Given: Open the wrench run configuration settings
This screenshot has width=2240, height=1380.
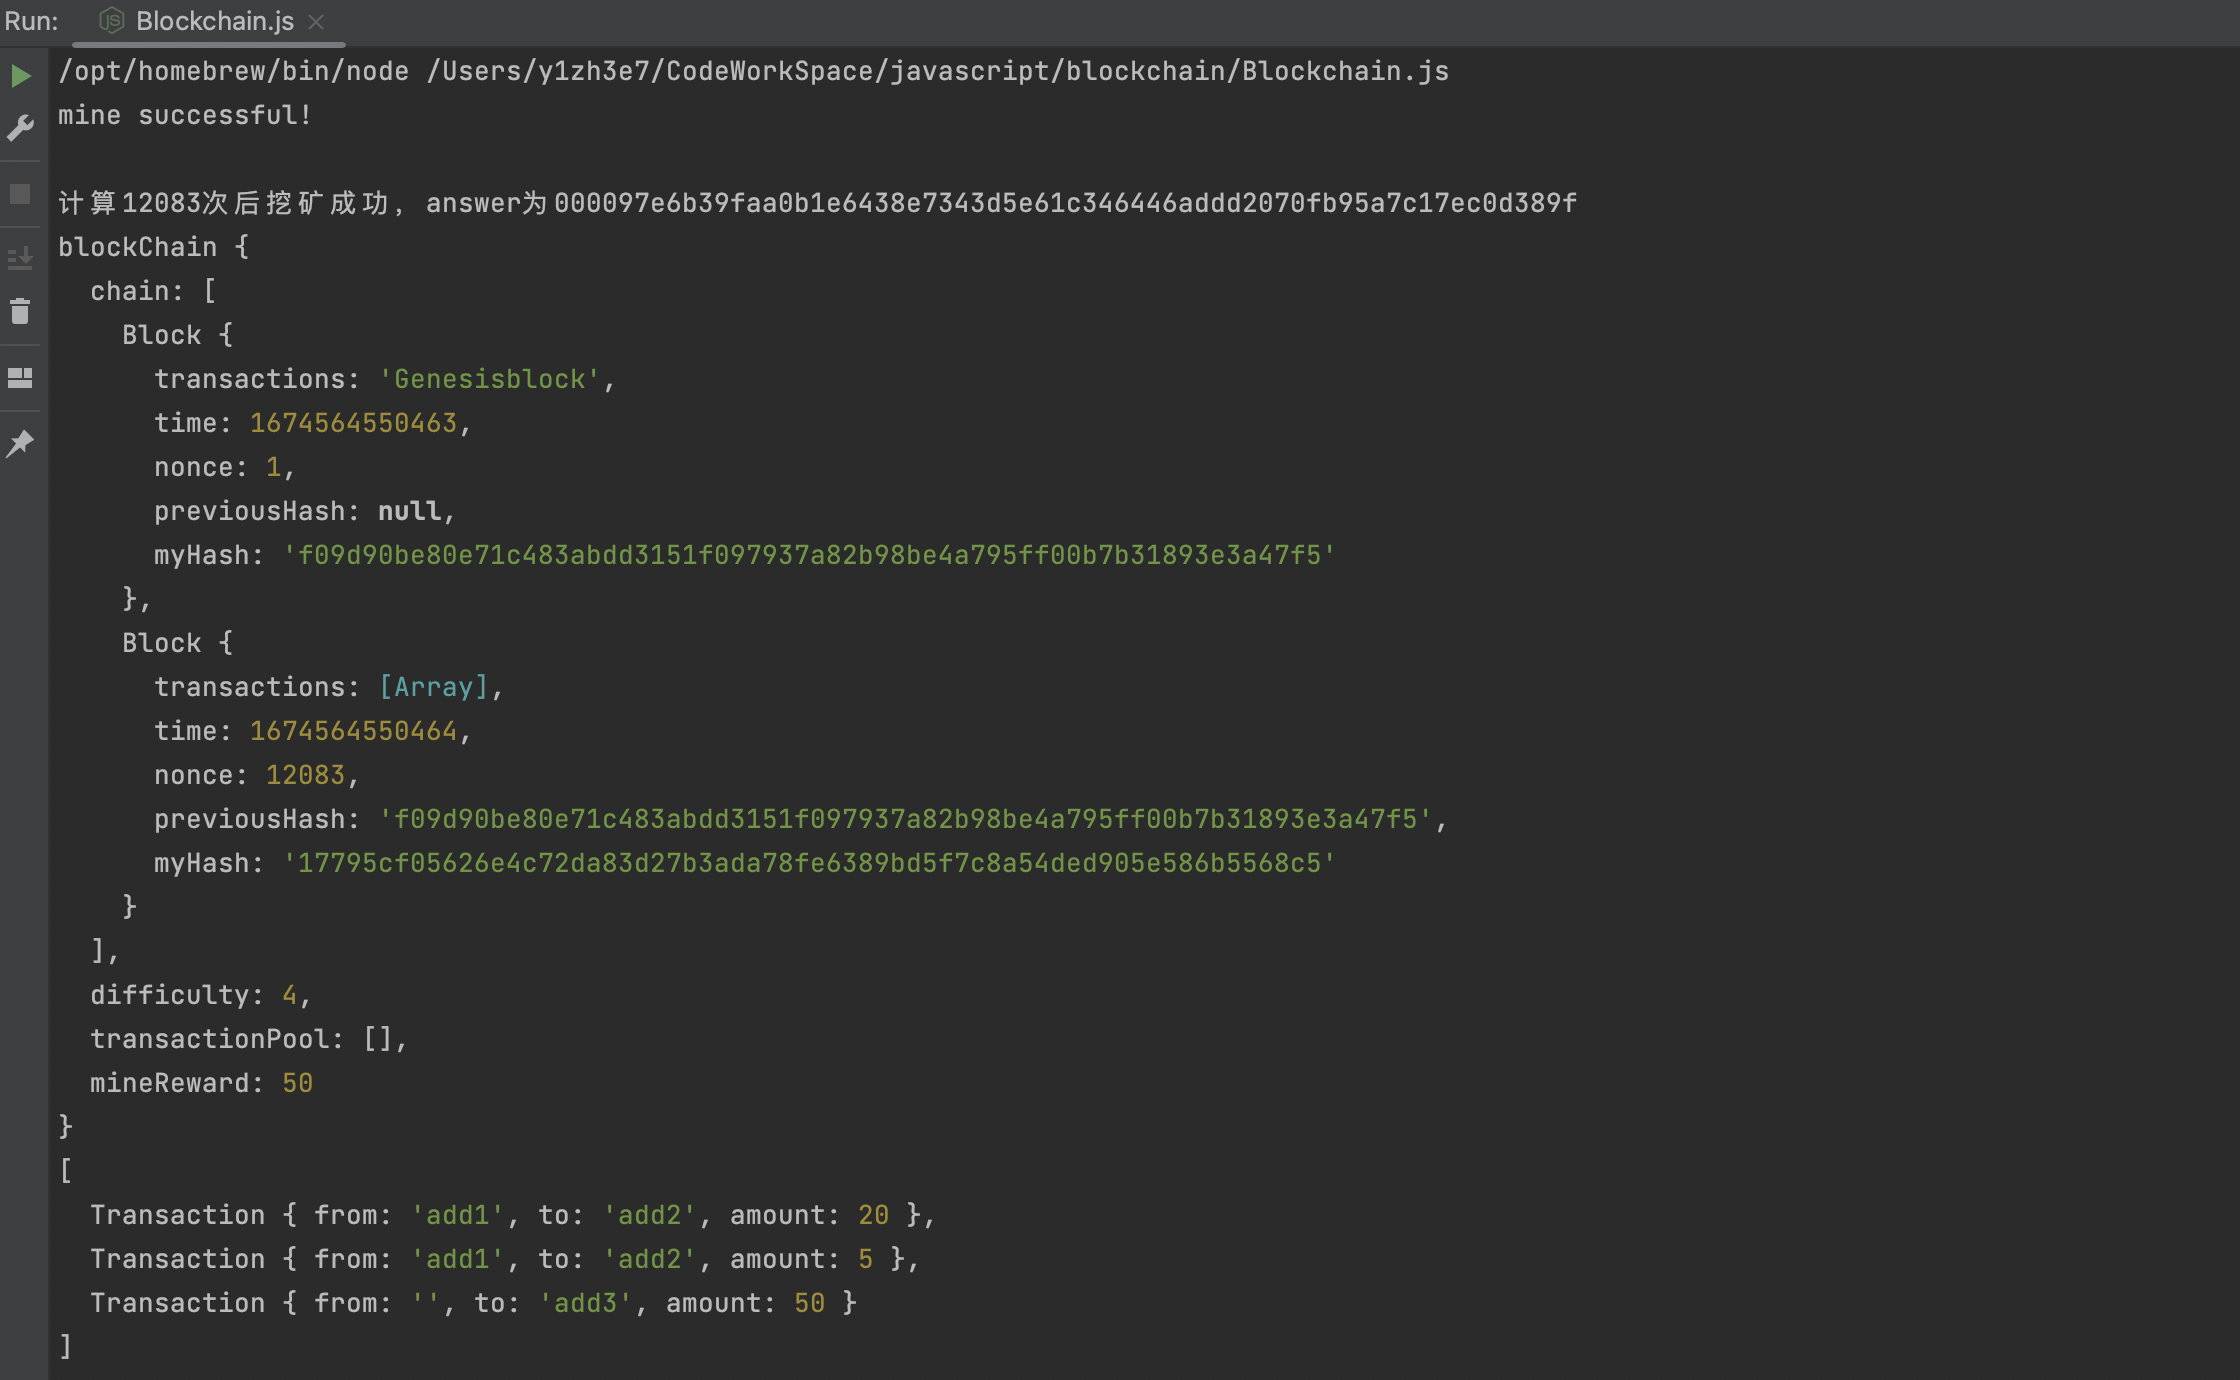Looking at the screenshot, I should (20, 128).
